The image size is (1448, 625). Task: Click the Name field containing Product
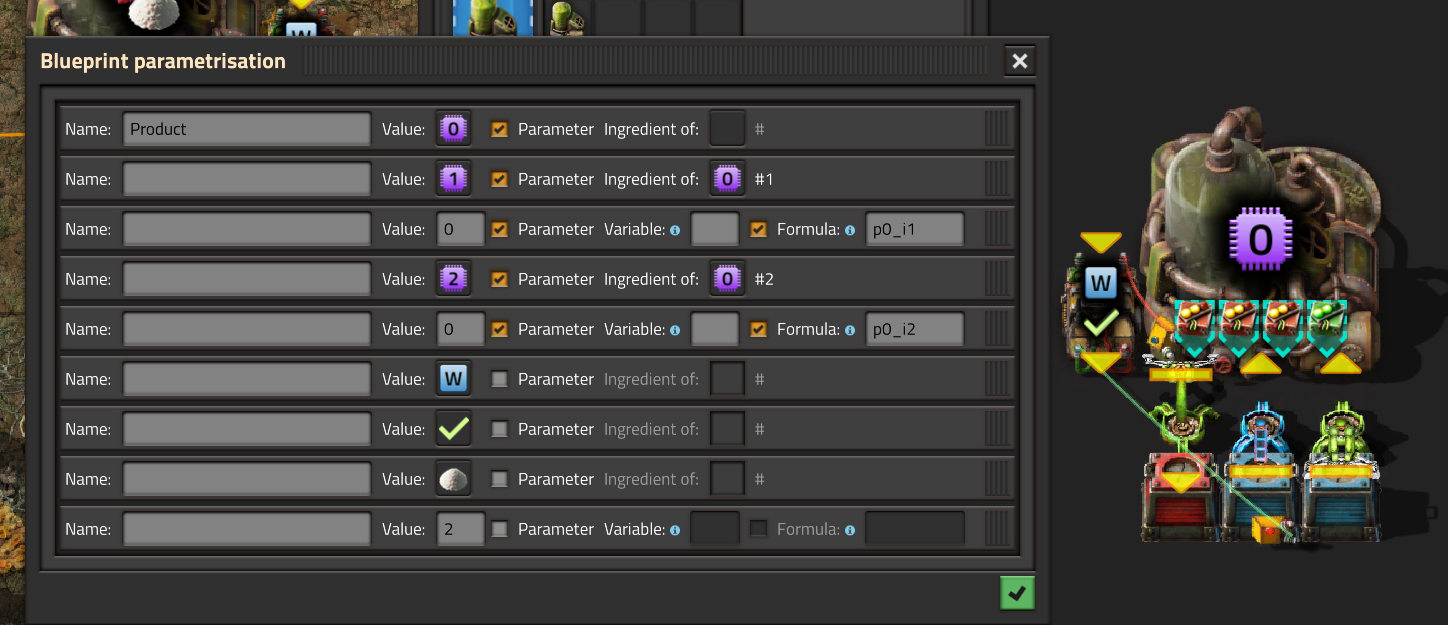[246, 129]
